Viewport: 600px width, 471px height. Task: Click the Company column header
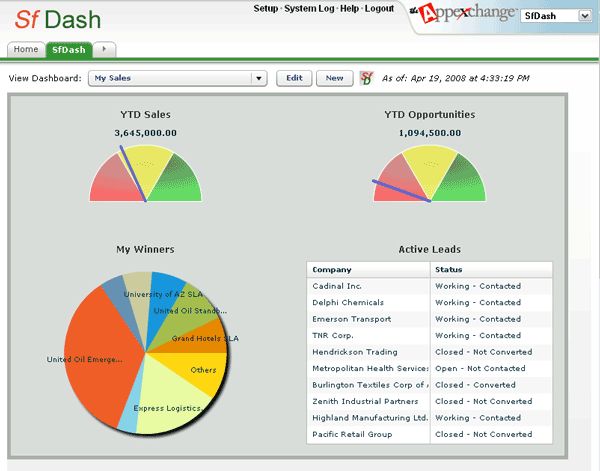(x=368, y=270)
